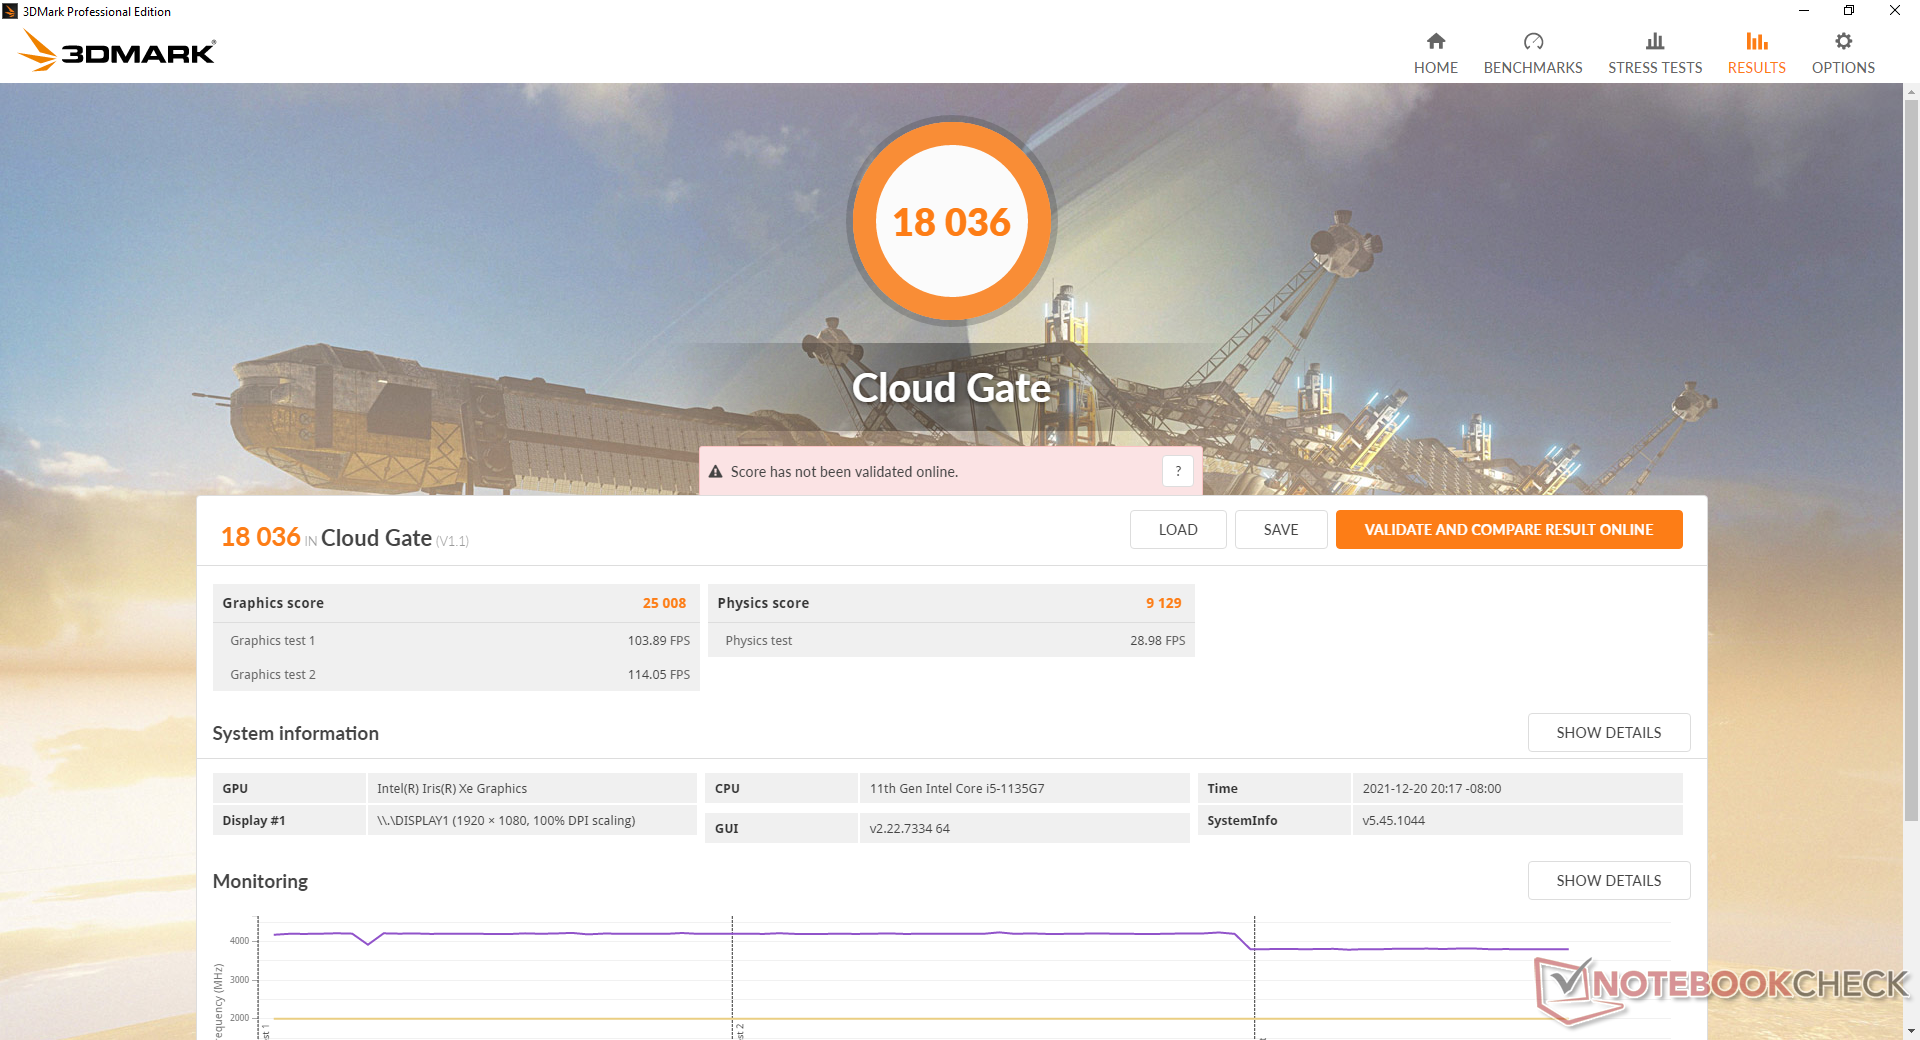The height and width of the screenshot is (1040, 1920).
Task: Select the Results bar-chart icon
Action: [1756, 41]
